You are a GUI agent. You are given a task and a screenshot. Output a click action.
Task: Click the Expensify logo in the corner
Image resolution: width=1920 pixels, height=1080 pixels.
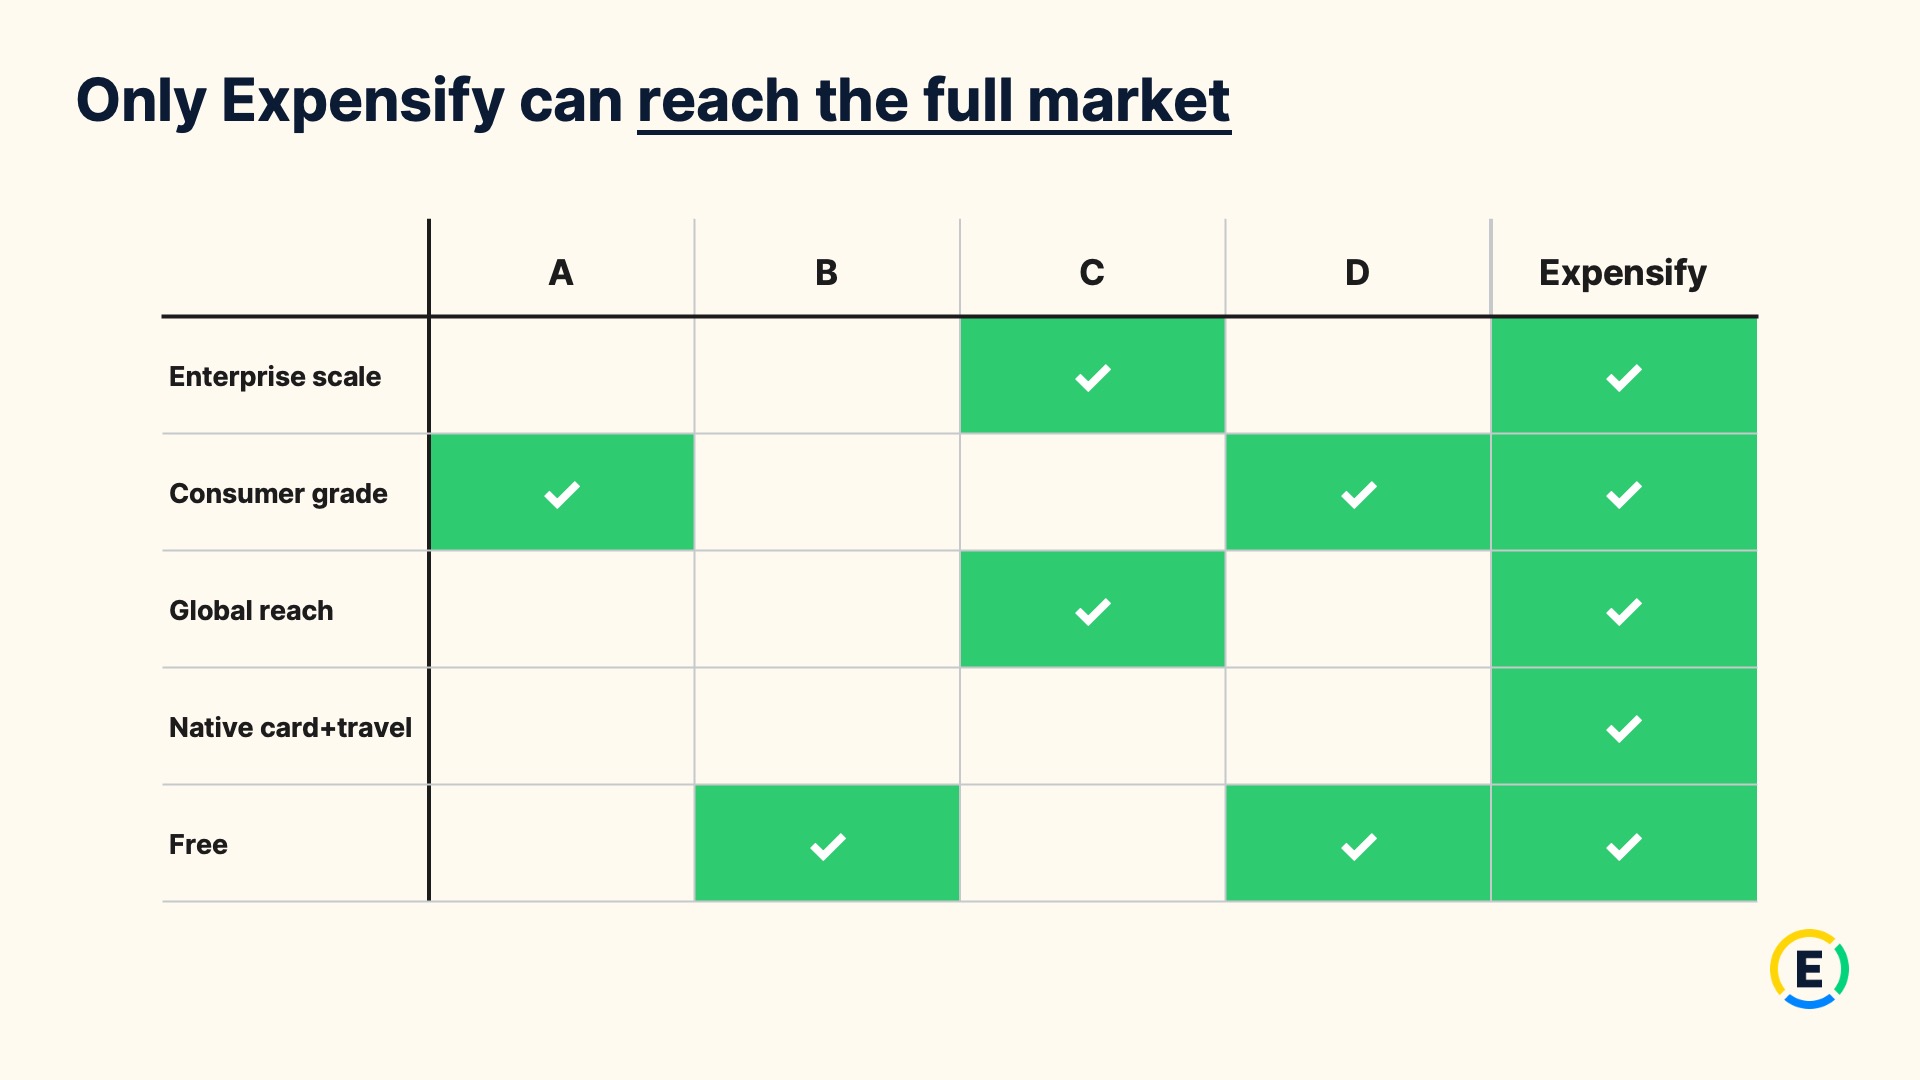pos(1809,969)
